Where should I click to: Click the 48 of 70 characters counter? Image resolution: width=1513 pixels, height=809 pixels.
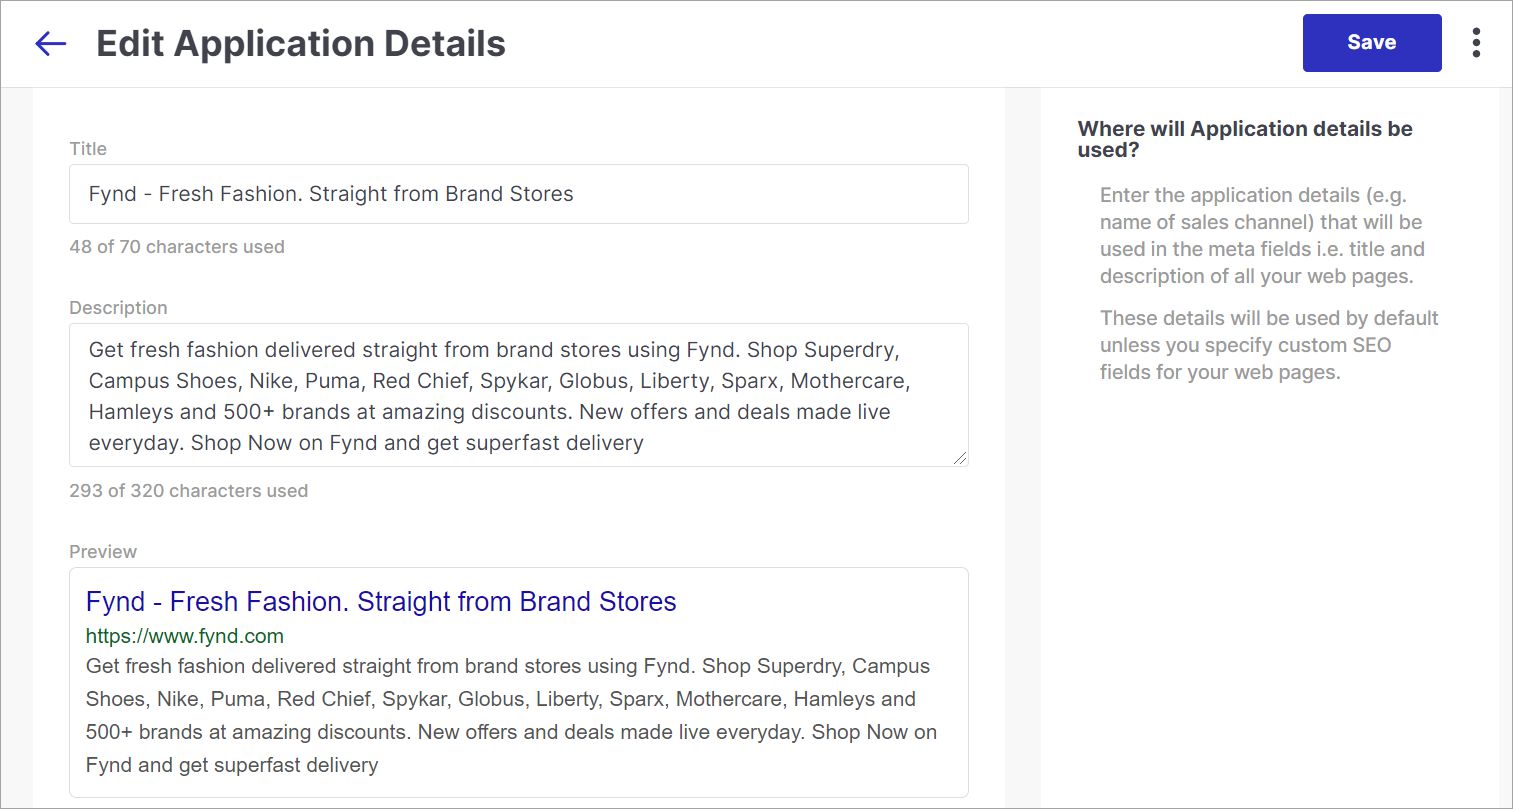[177, 247]
